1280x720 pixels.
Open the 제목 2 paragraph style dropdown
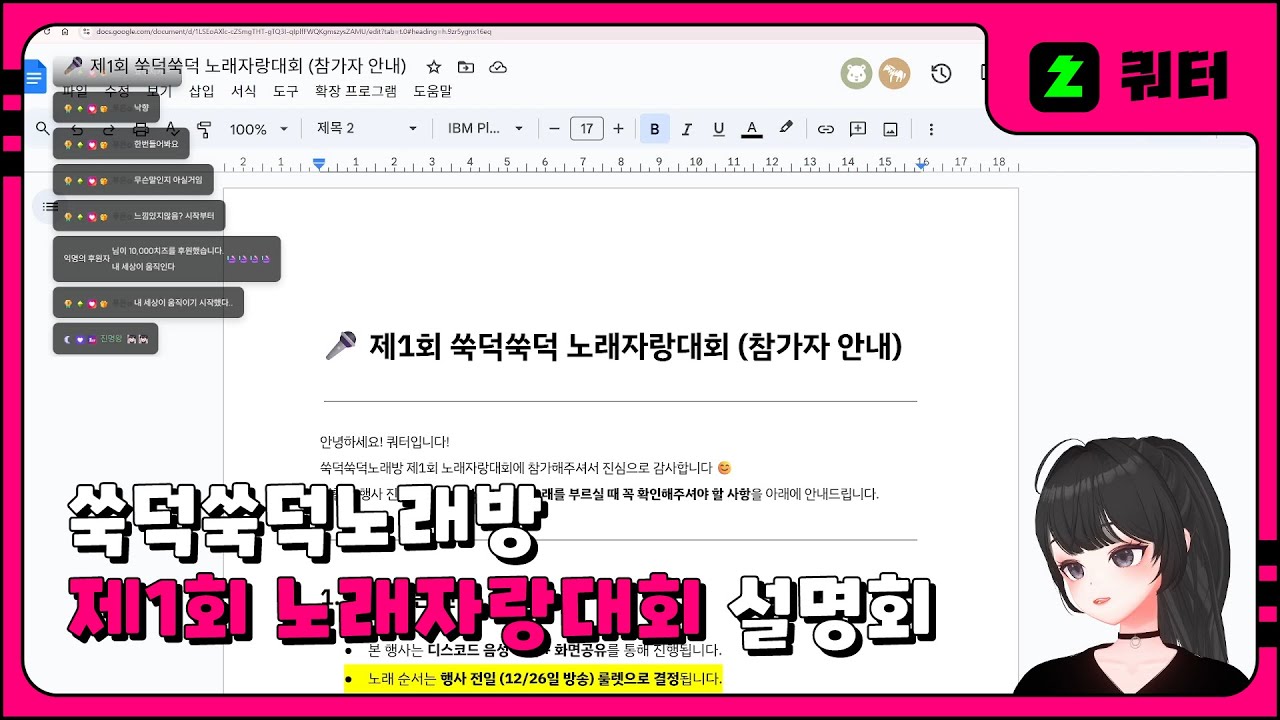pos(367,129)
